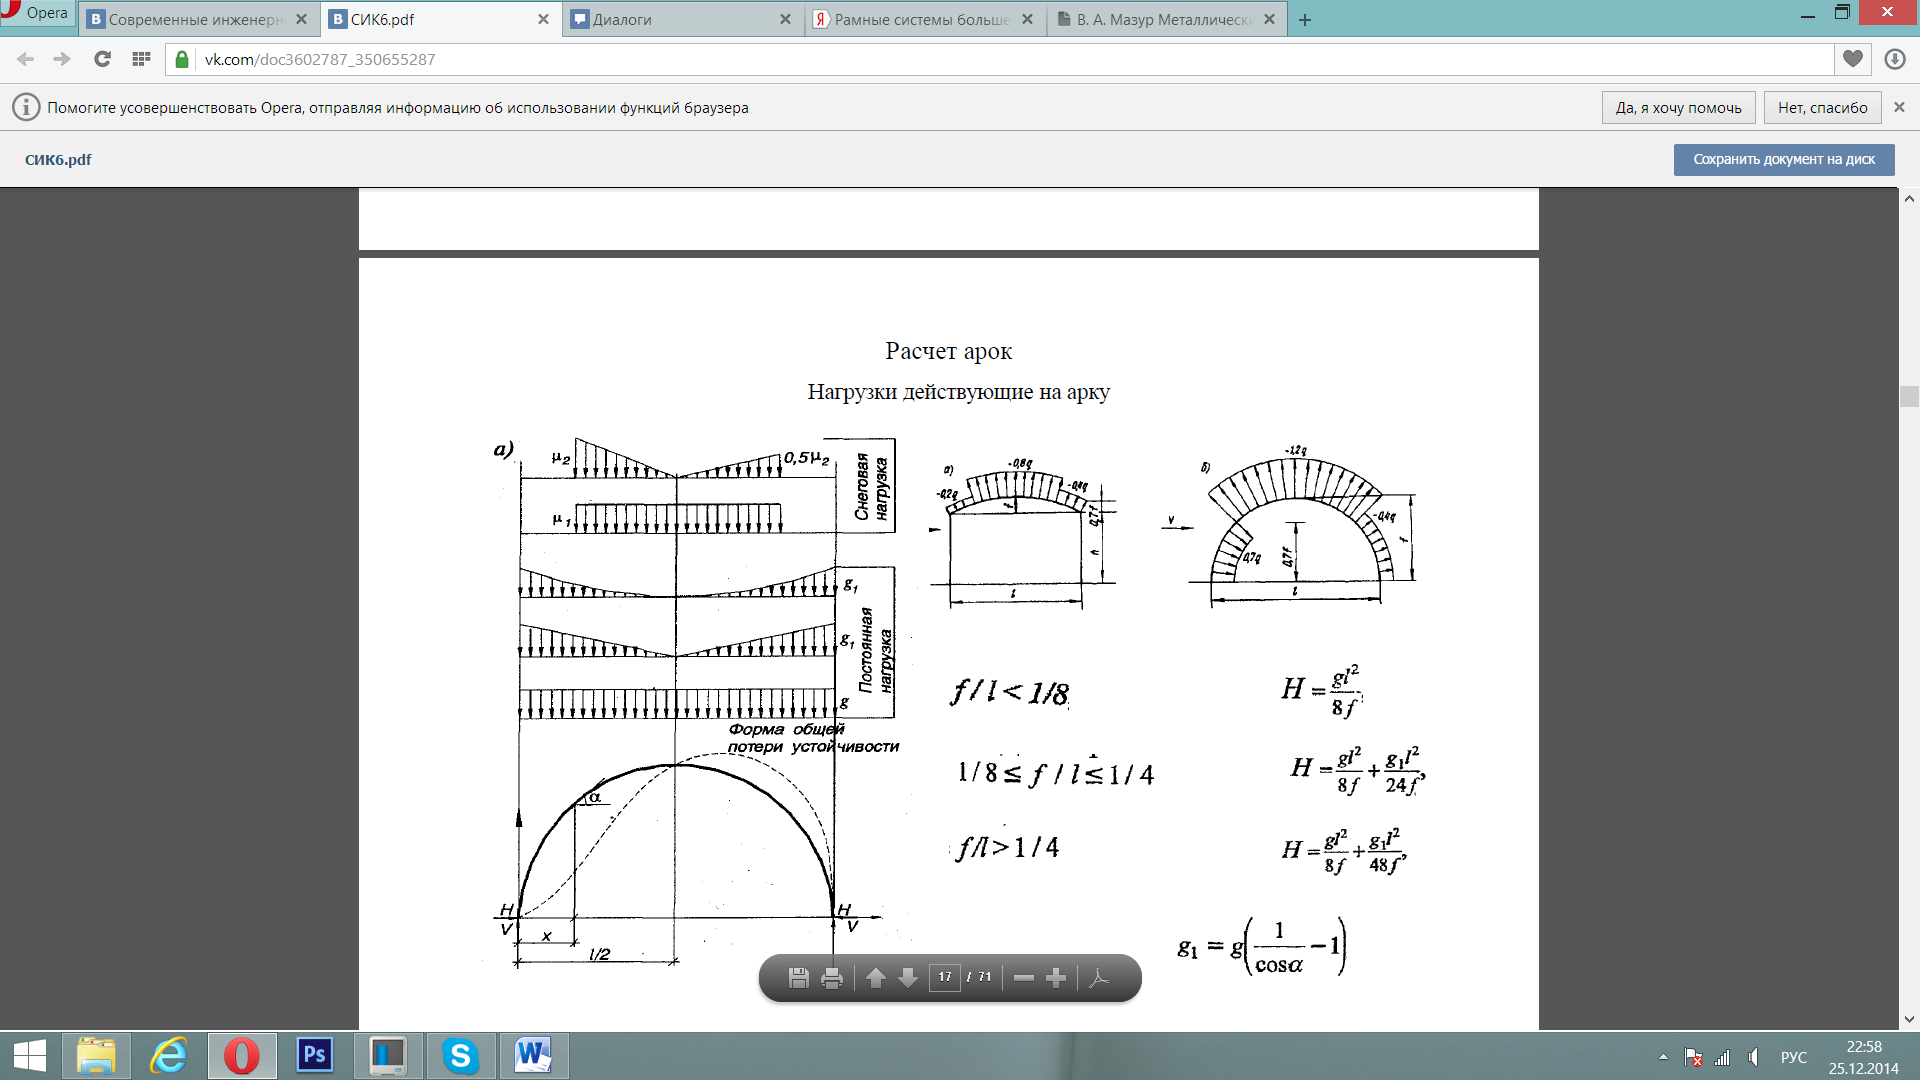Click the volume speaker tray icon
The width and height of the screenshot is (1920, 1080).
(1754, 1056)
